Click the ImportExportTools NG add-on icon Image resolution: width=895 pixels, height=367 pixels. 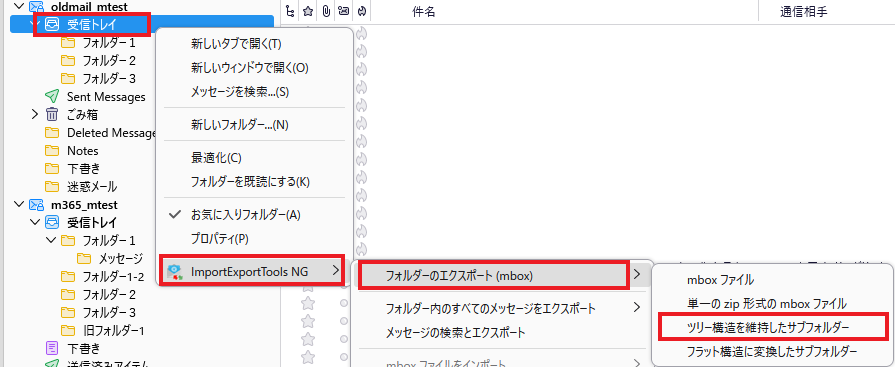(175, 272)
